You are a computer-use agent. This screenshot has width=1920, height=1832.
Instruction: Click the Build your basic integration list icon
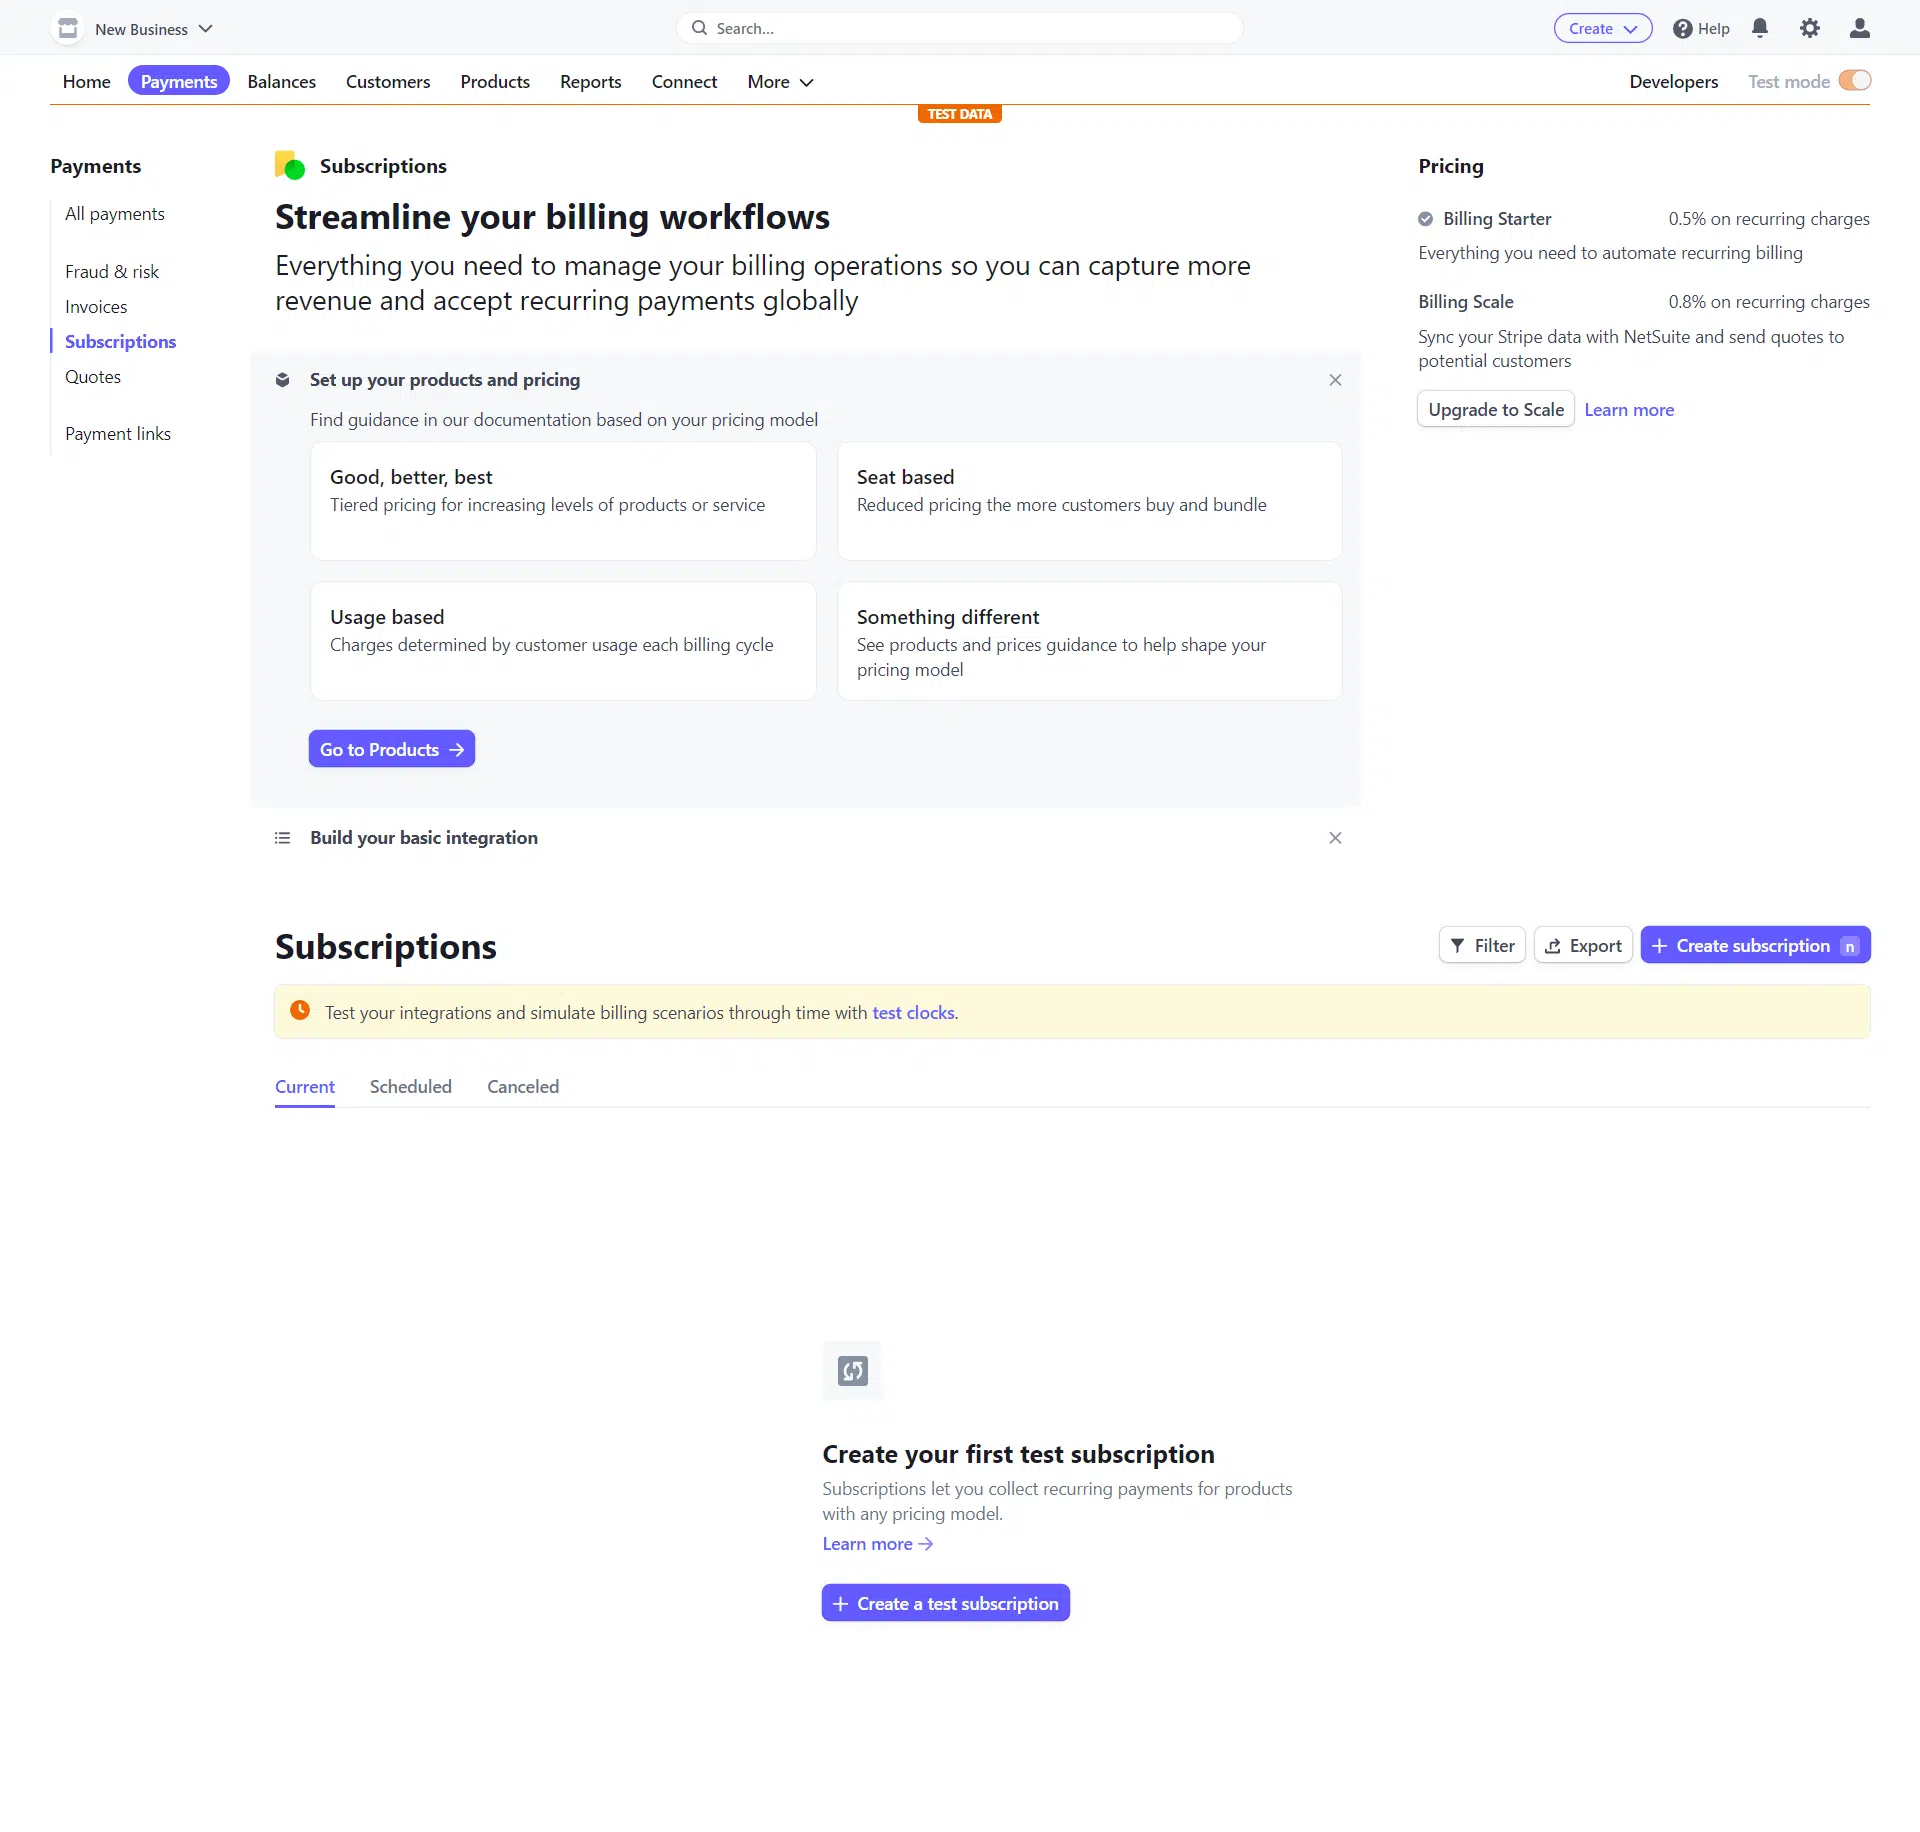283,838
